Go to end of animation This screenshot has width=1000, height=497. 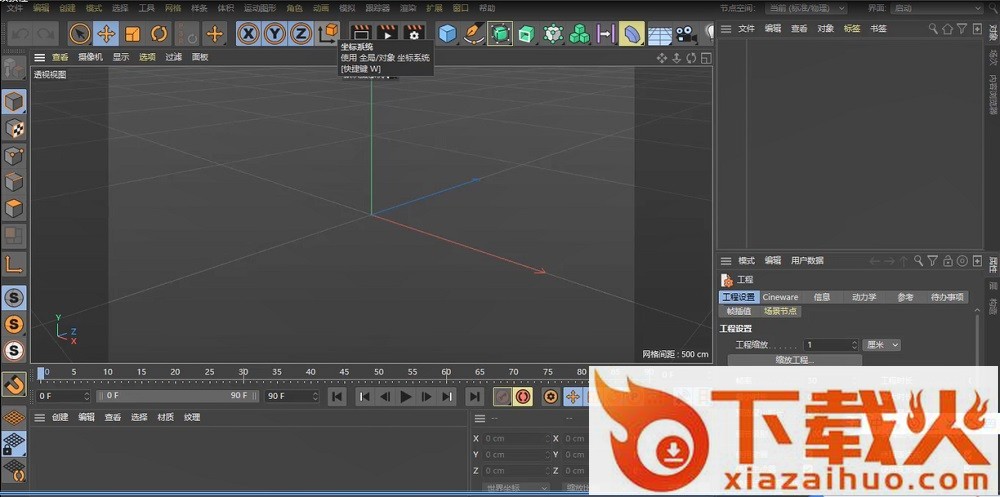[x=475, y=397]
